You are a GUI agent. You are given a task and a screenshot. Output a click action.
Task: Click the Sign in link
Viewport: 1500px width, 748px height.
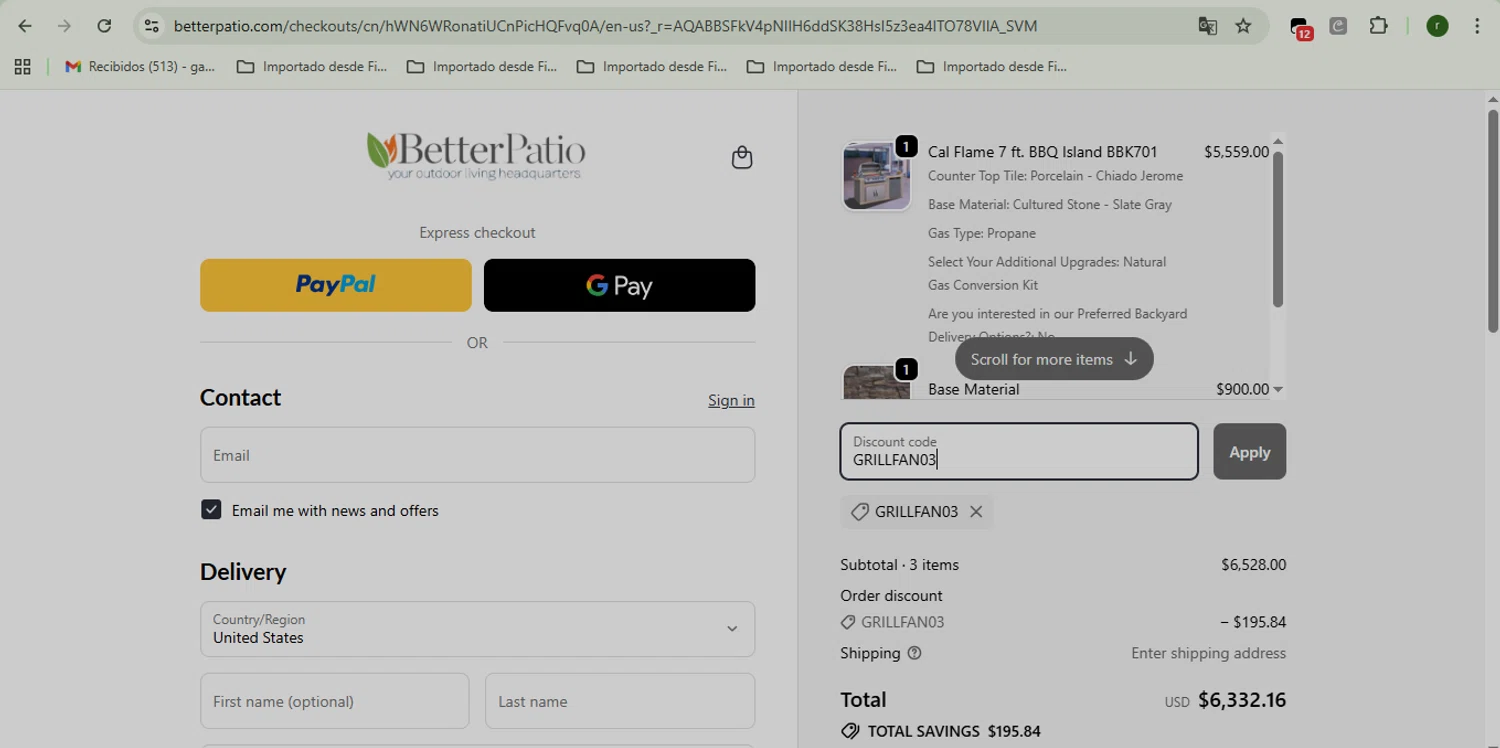(x=731, y=400)
